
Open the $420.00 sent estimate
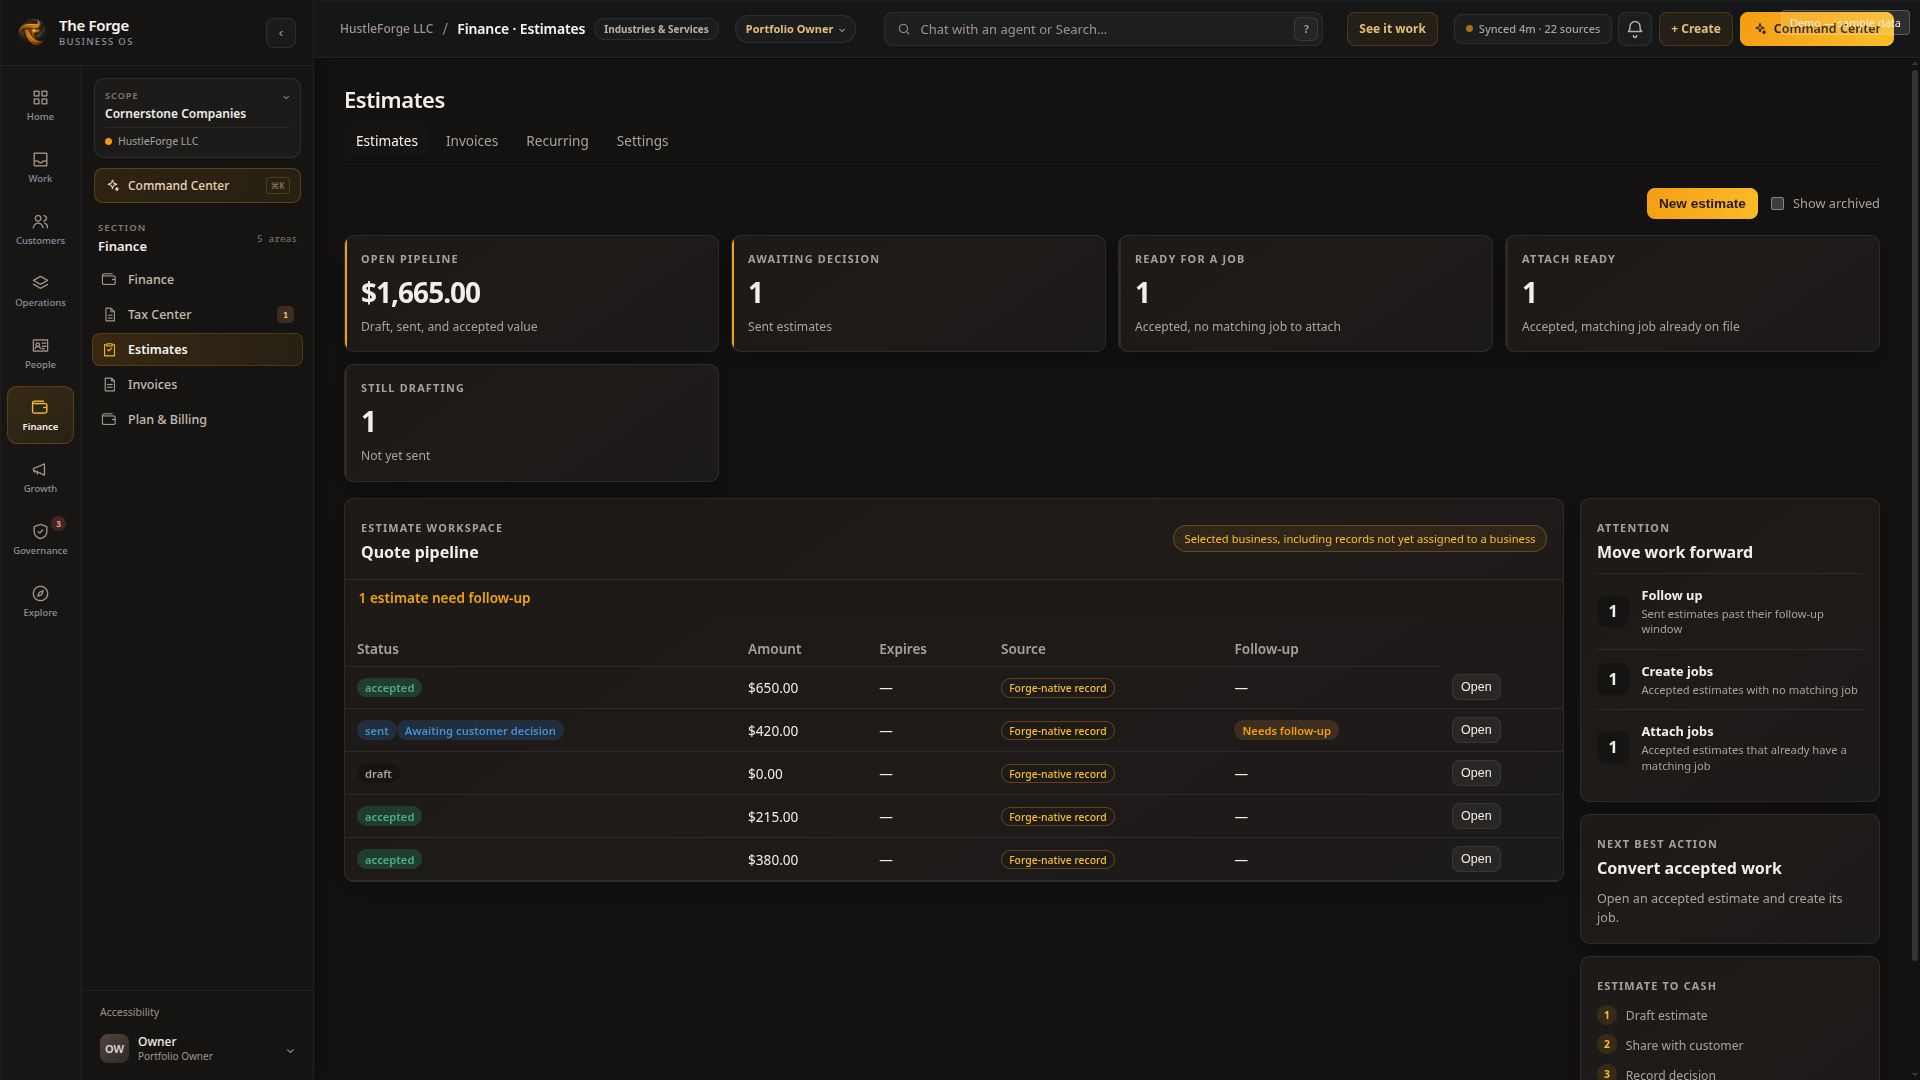1476,730
